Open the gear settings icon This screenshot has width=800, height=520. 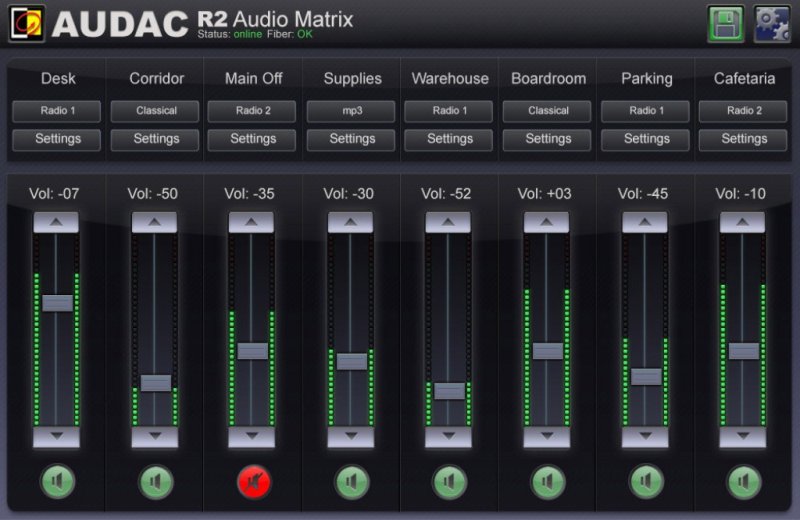pyautogui.click(x=771, y=23)
